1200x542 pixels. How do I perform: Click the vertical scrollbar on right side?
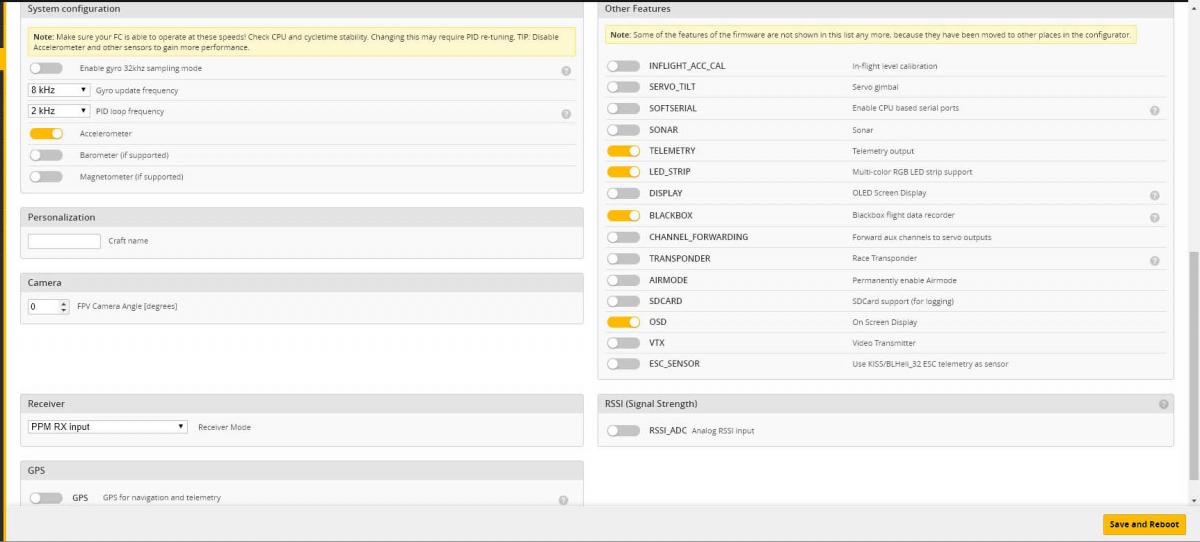point(1192,300)
